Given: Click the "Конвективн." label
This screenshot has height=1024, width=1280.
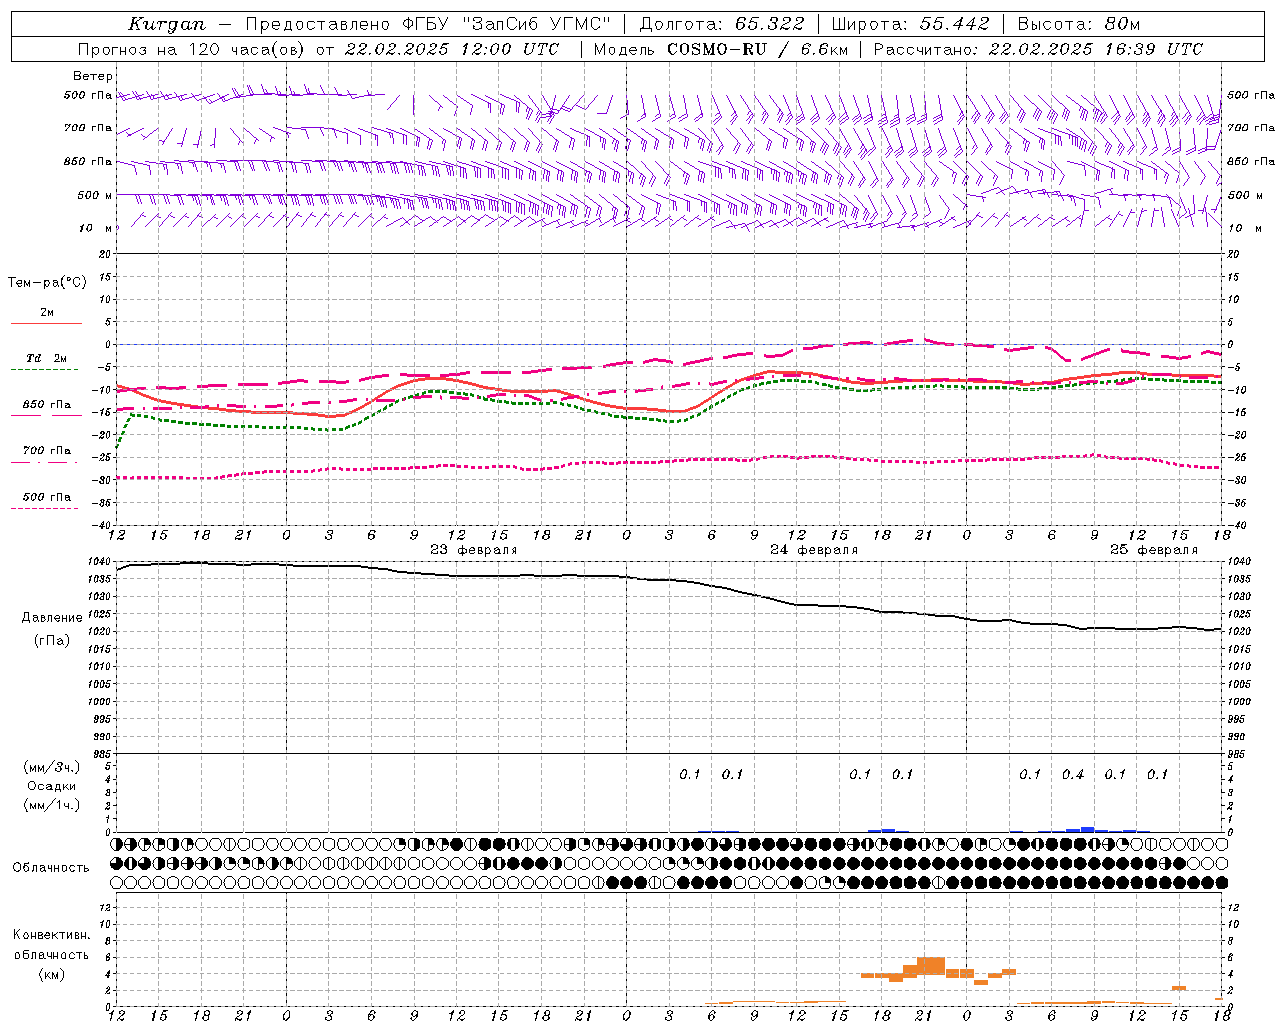Looking at the screenshot, I should pos(52,935).
